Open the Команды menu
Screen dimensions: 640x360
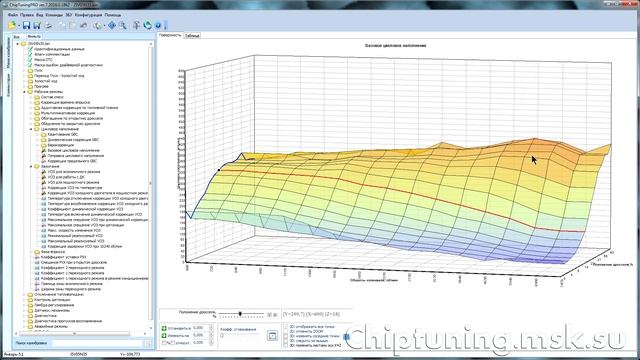(54, 15)
